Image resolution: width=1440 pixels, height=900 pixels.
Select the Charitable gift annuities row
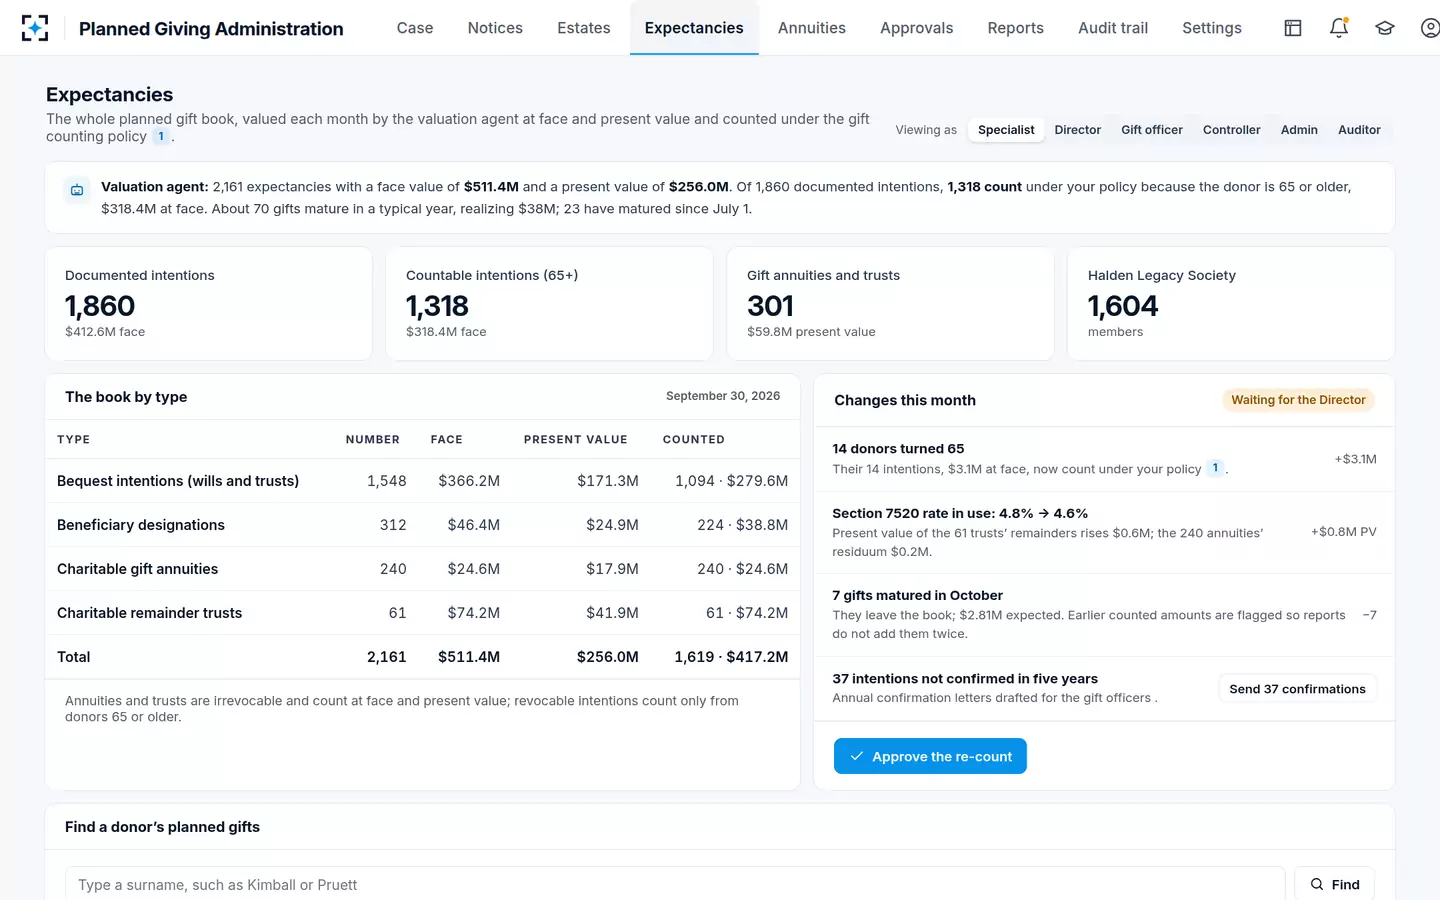click(423, 569)
